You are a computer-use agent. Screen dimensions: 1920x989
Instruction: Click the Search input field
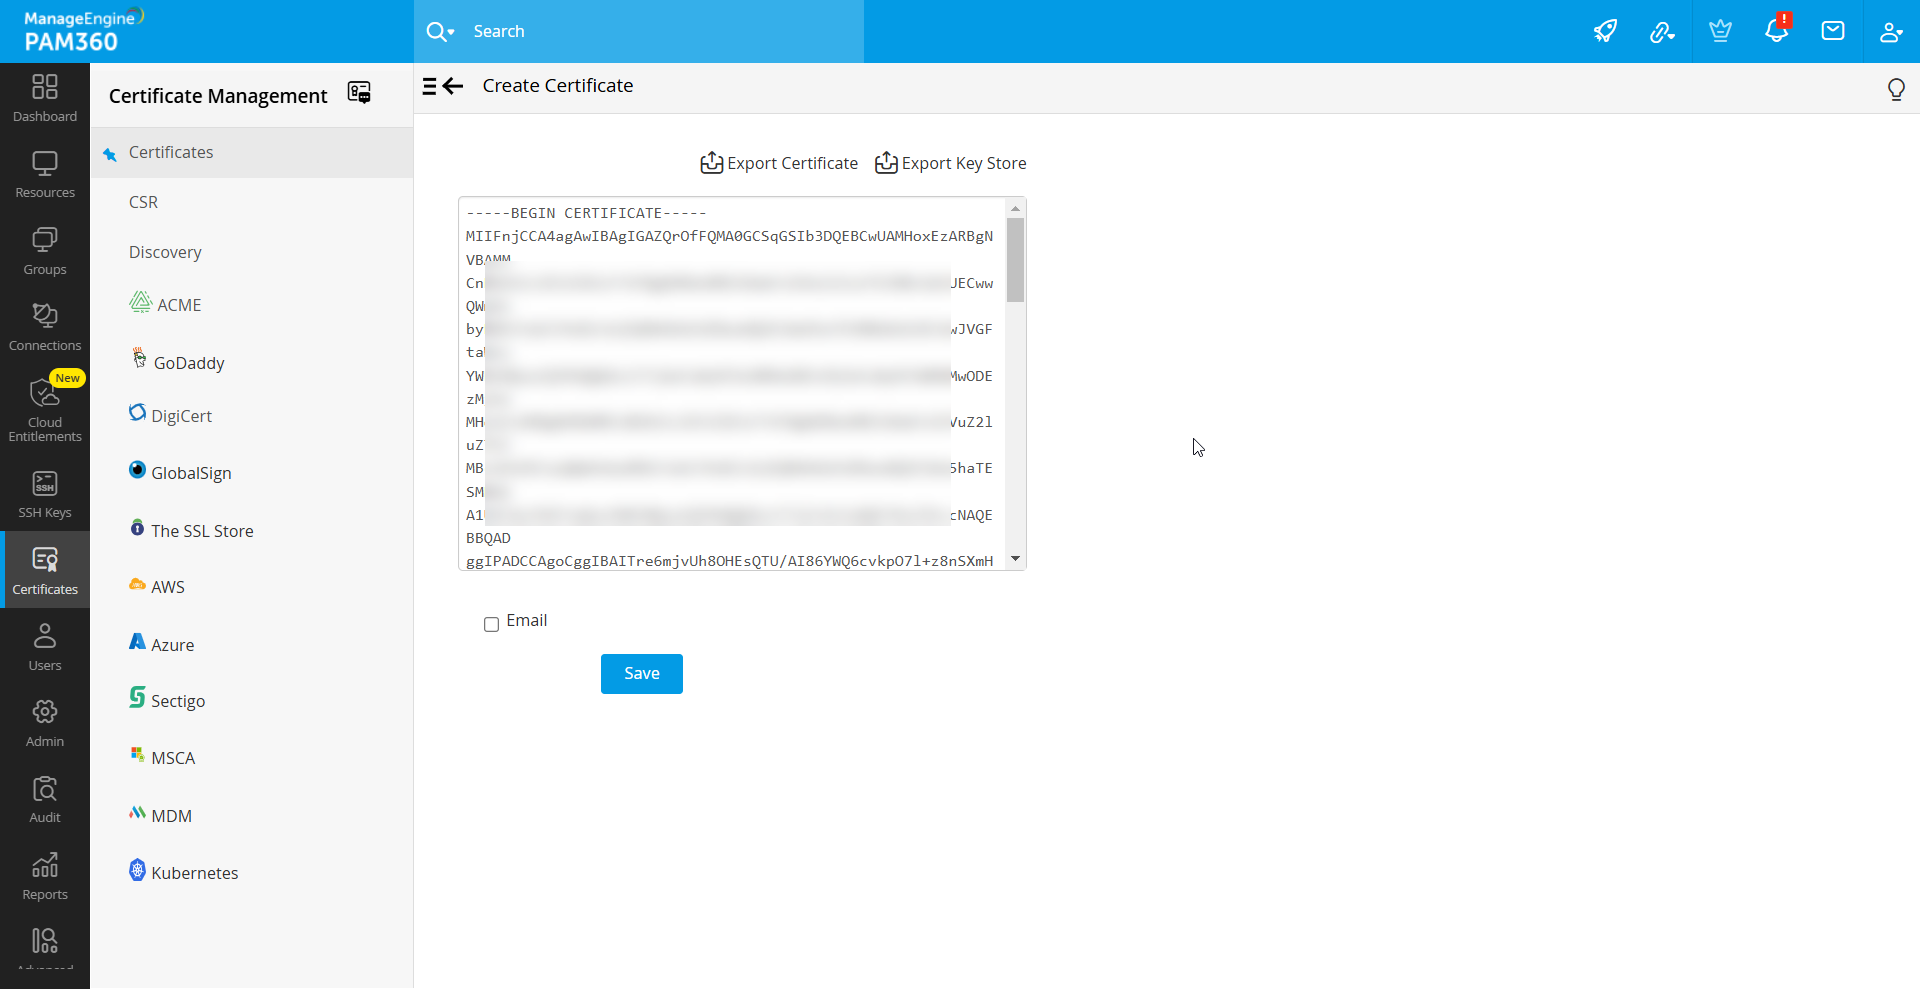pyautogui.click(x=662, y=31)
